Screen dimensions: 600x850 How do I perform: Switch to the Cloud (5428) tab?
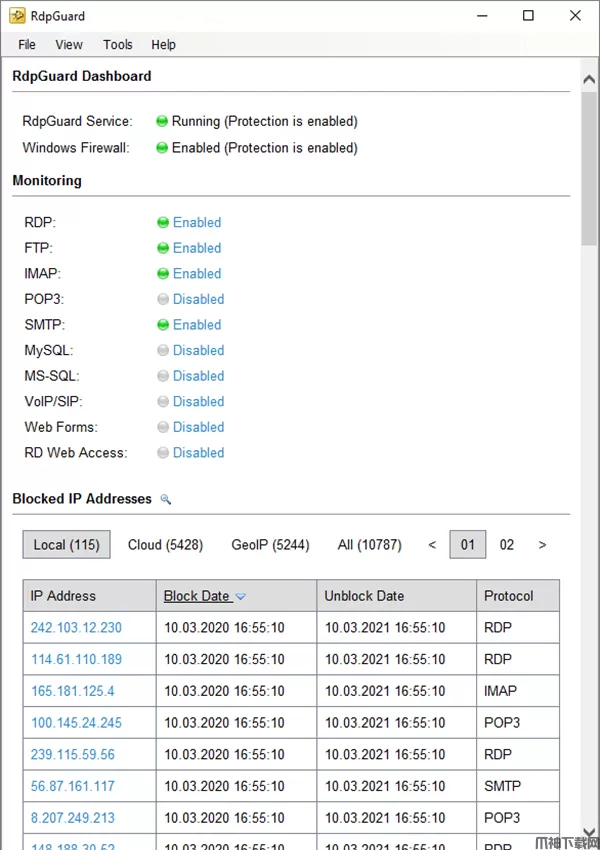point(165,545)
